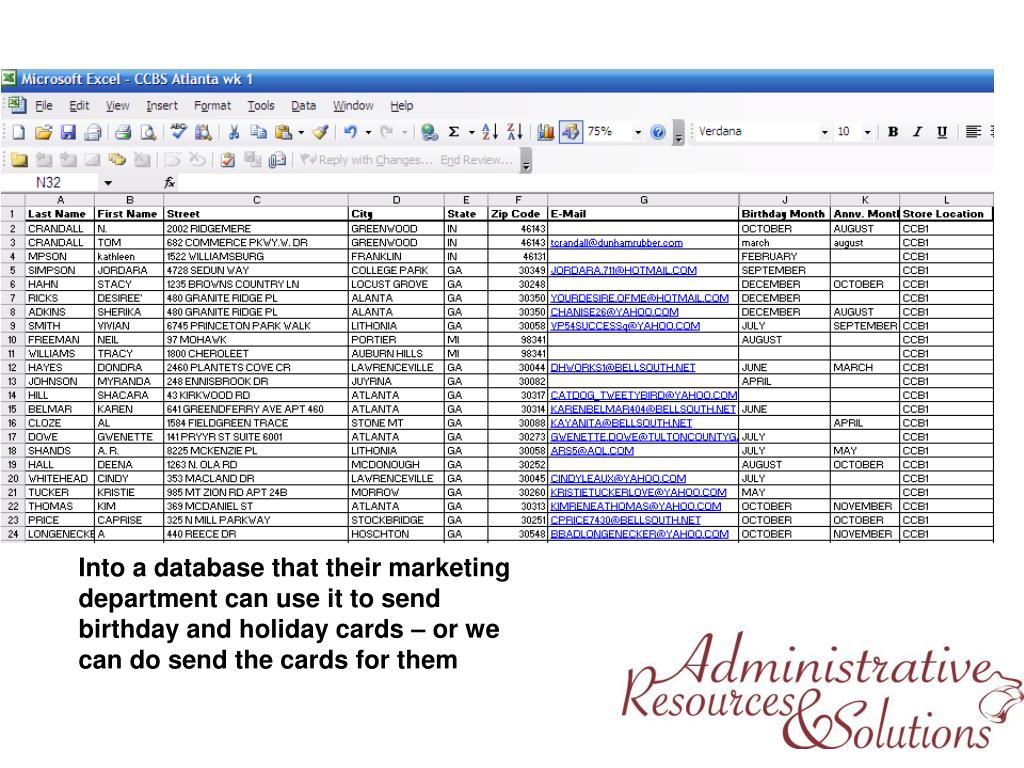Click the Excel document icon beside File
The image size is (1024, 768).
(16, 105)
